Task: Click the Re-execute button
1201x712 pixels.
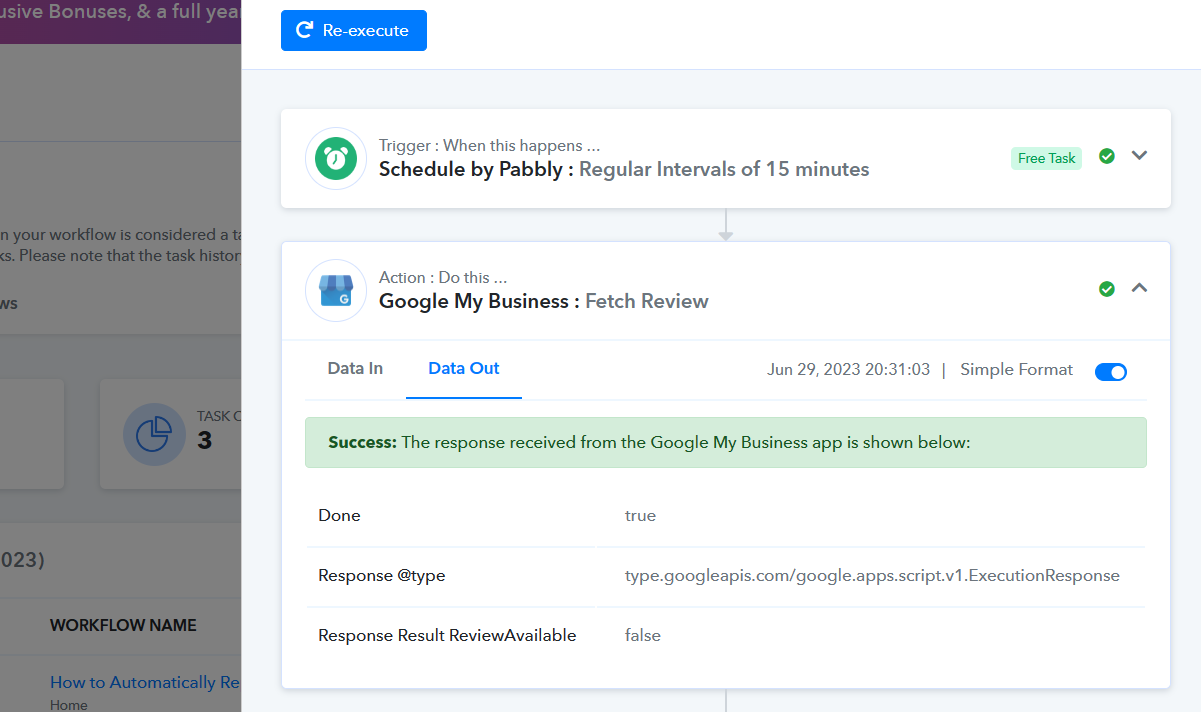Action: click(354, 30)
